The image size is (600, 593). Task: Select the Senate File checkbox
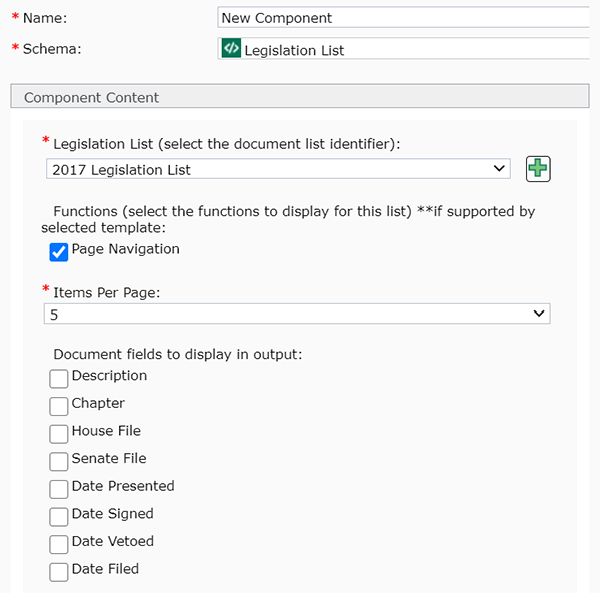click(x=59, y=461)
